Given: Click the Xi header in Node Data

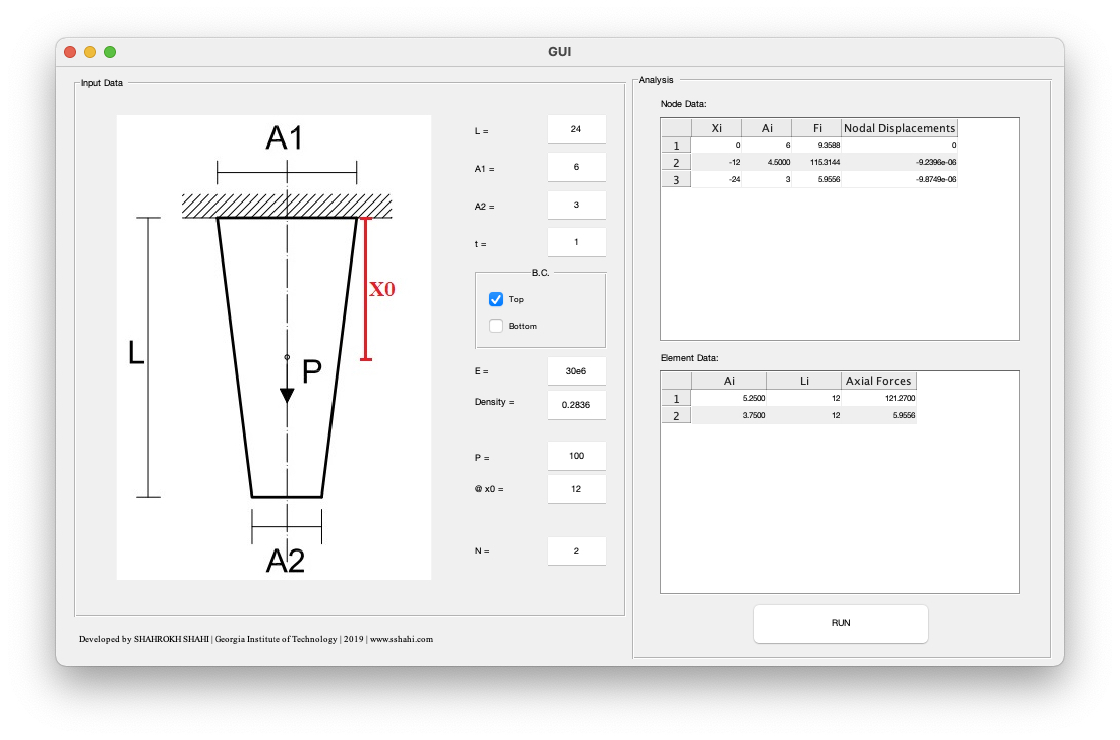Looking at the screenshot, I should click(717, 127).
